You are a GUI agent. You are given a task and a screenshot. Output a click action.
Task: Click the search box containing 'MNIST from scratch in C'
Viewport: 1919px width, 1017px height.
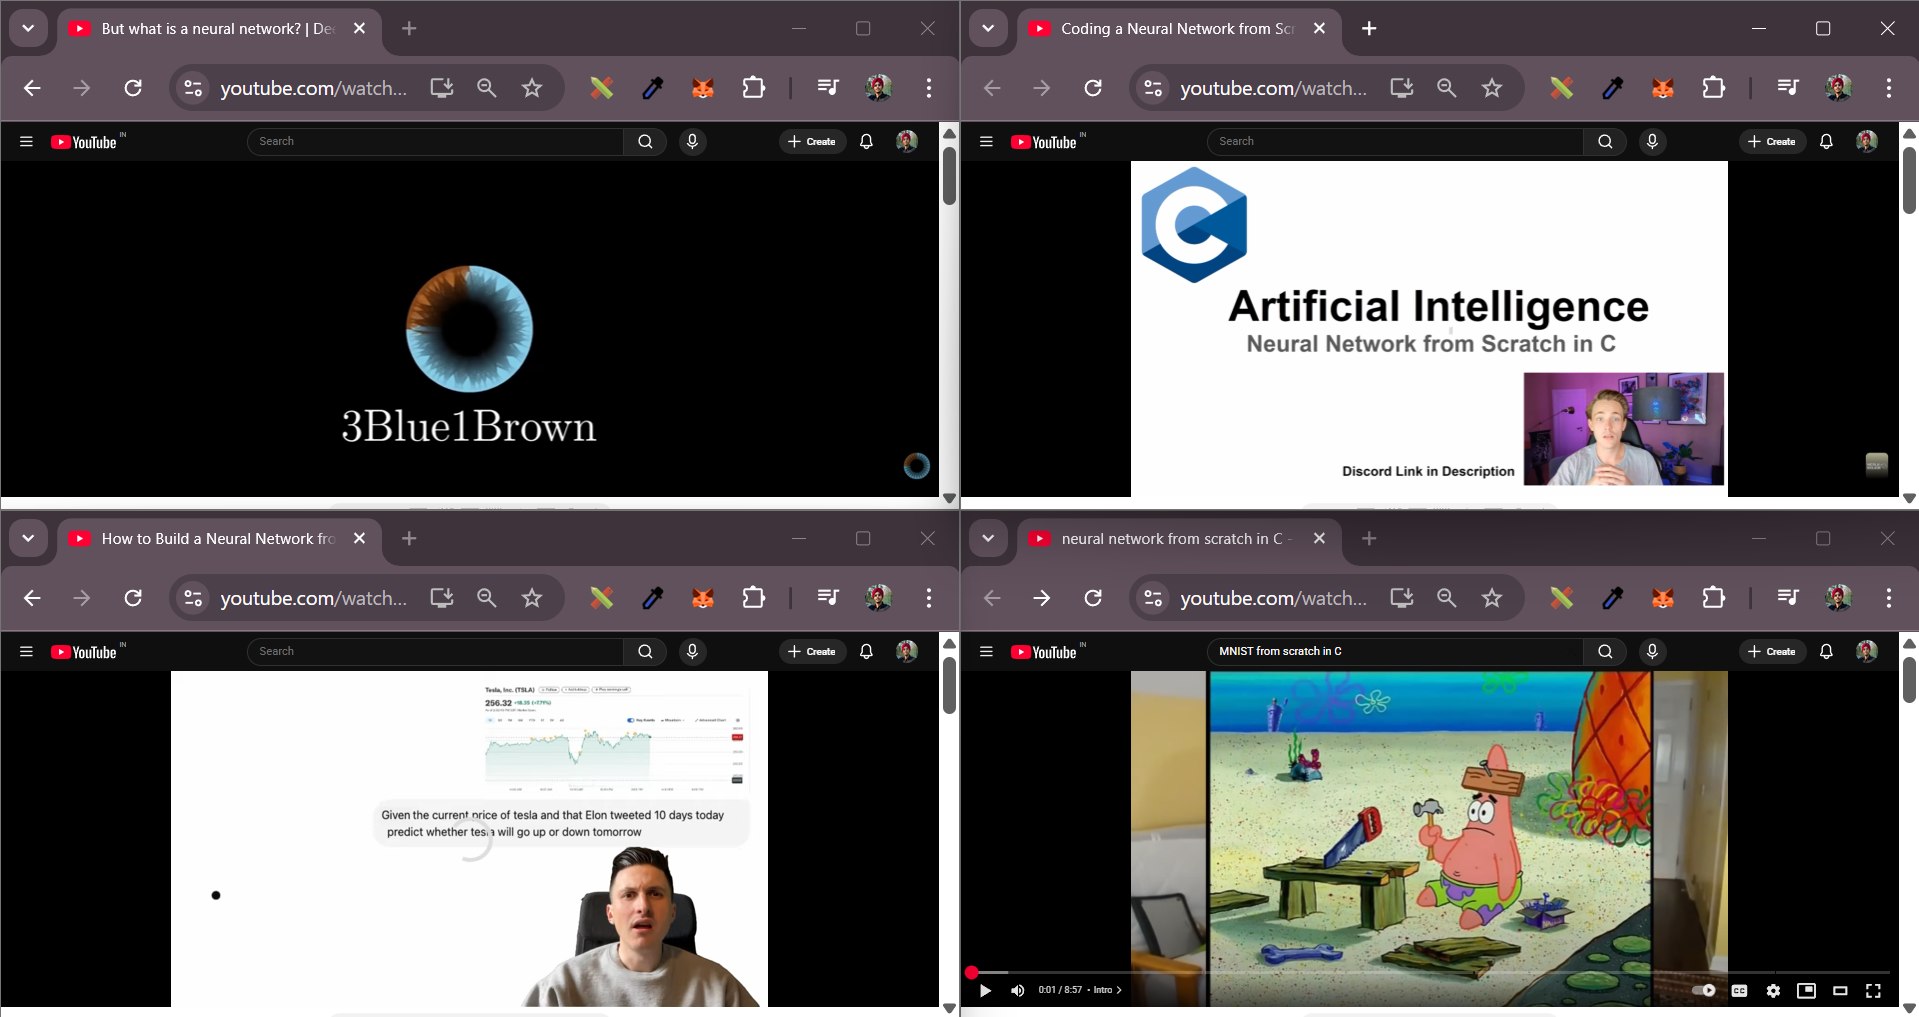[x=1395, y=651]
